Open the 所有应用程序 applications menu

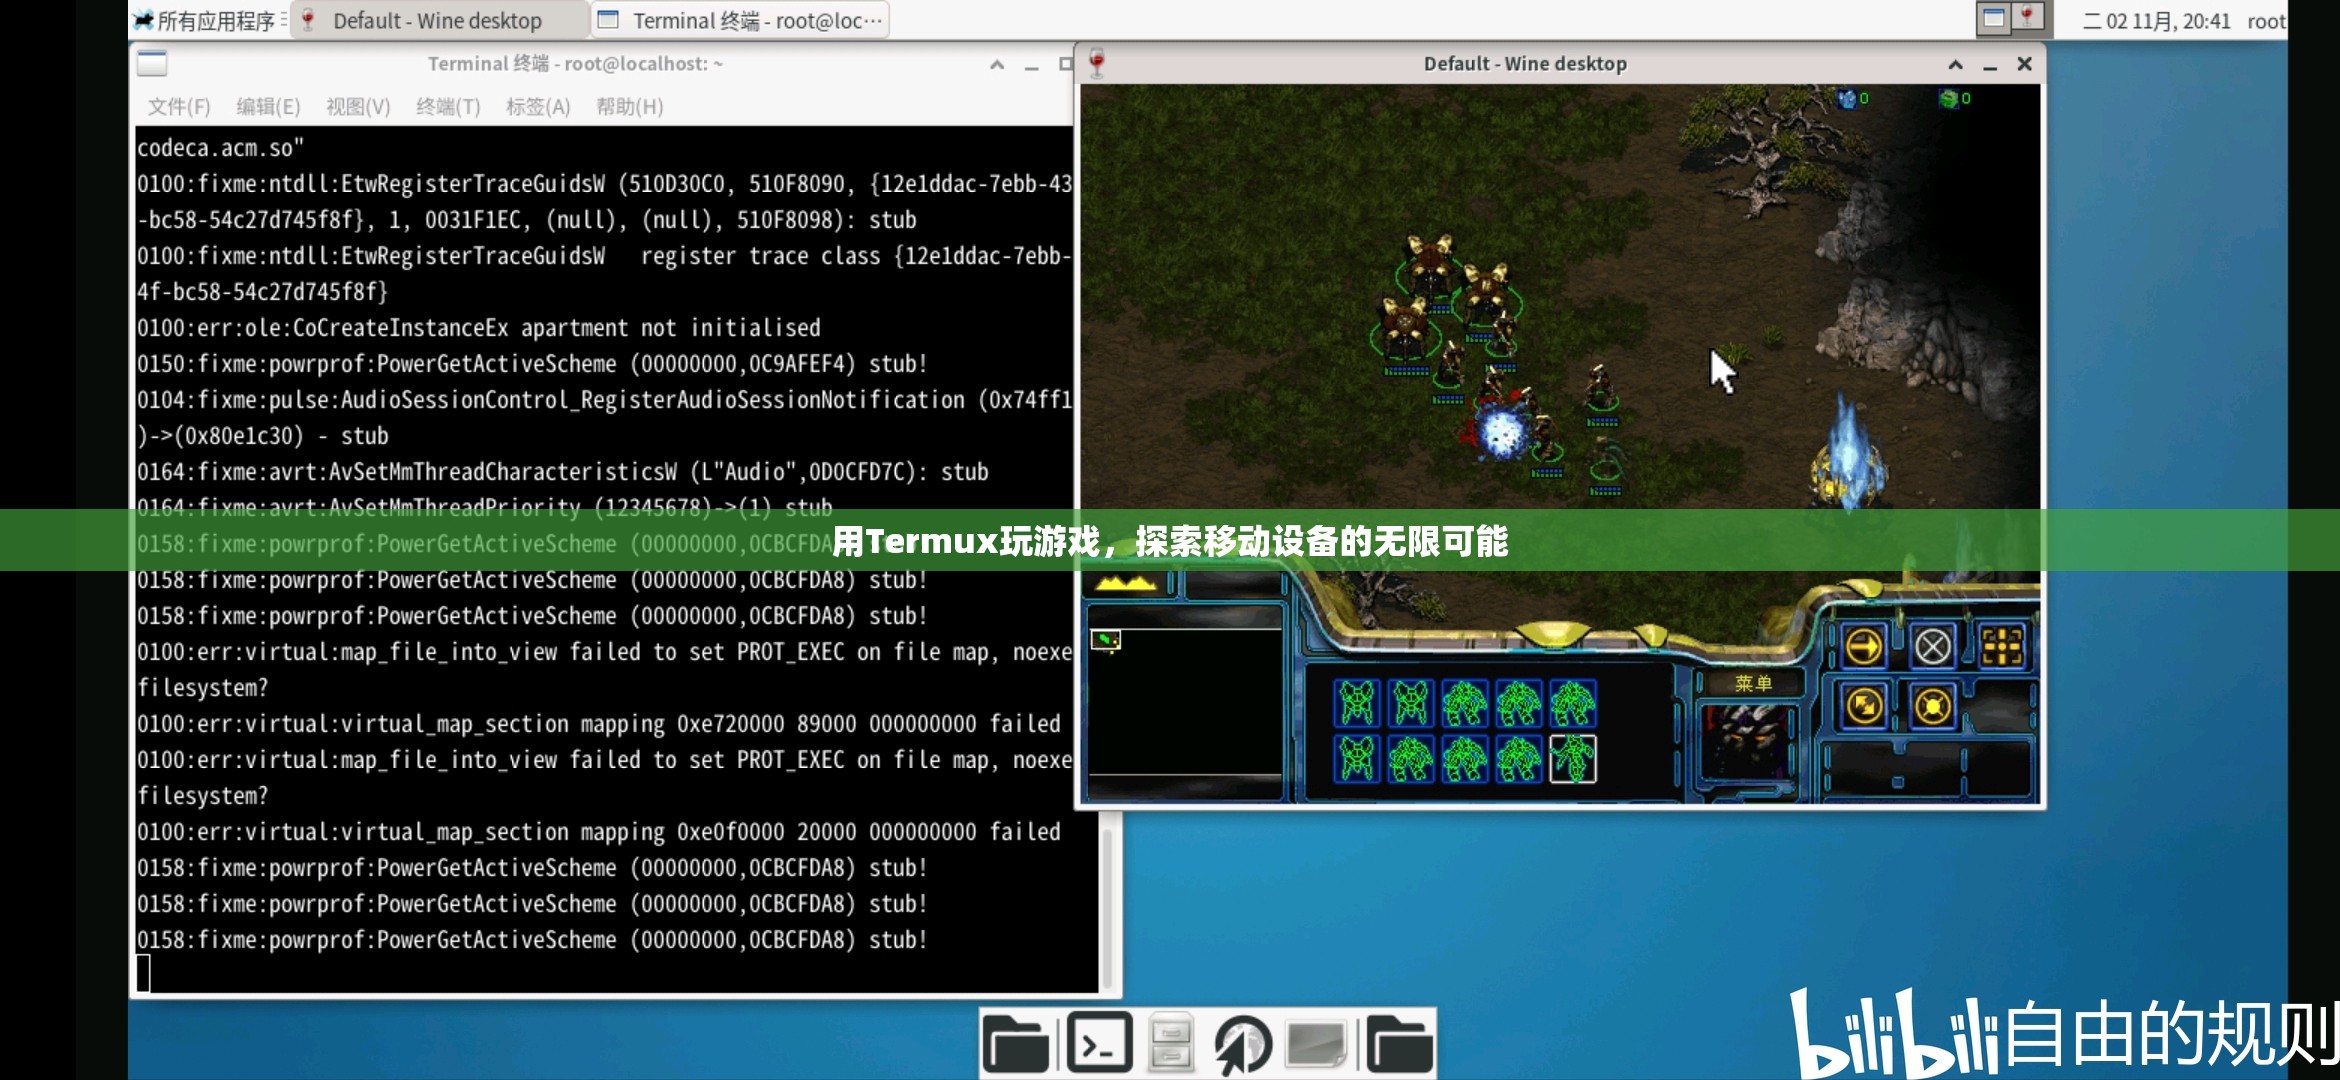[211, 20]
